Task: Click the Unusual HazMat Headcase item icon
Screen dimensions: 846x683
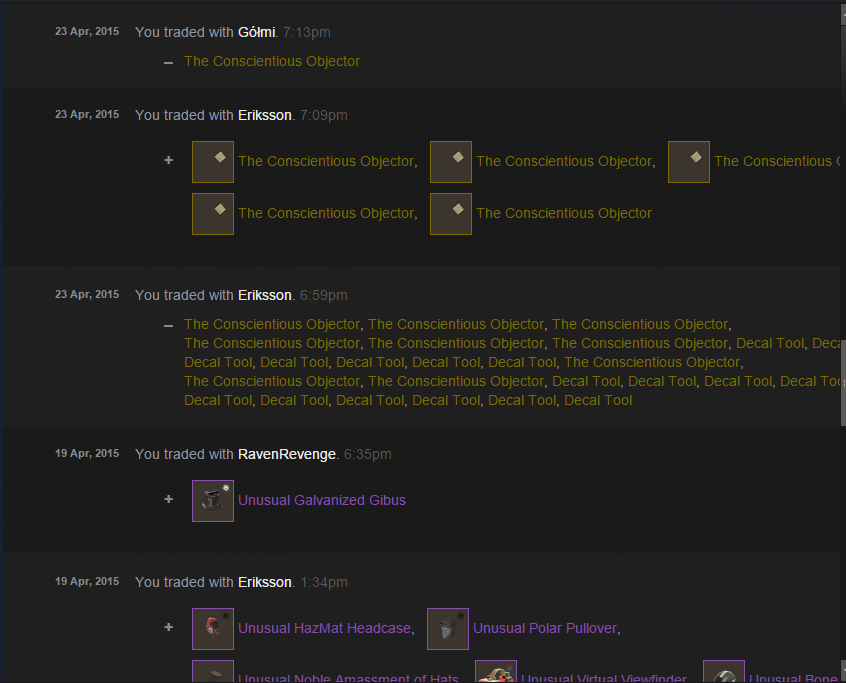Action: click(213, 629)
